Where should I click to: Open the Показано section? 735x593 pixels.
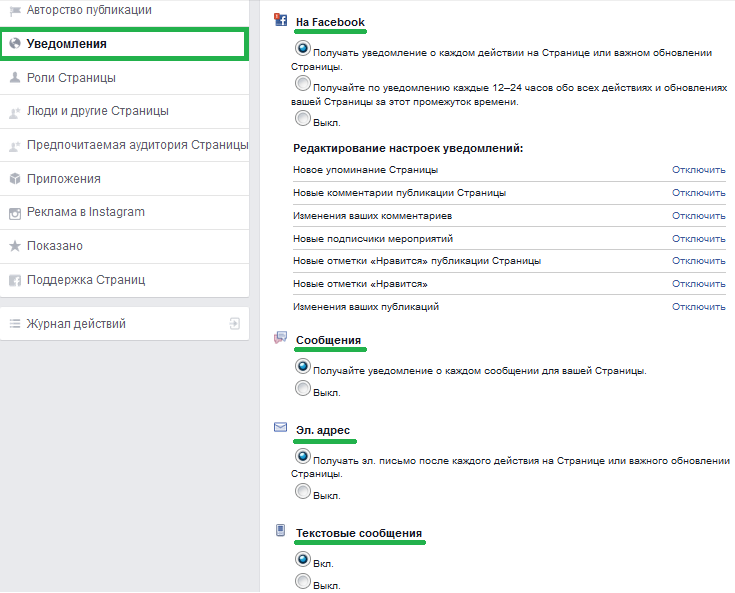click(124, 247)
